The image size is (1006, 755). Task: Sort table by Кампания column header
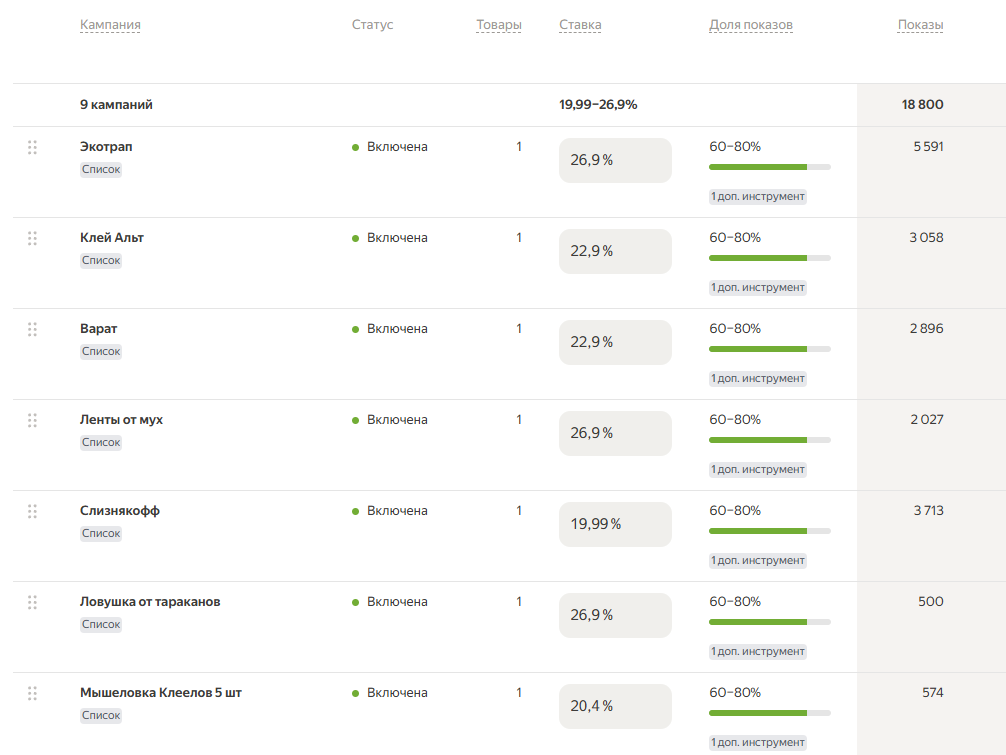pyautogui.click(x=110, y=25)
